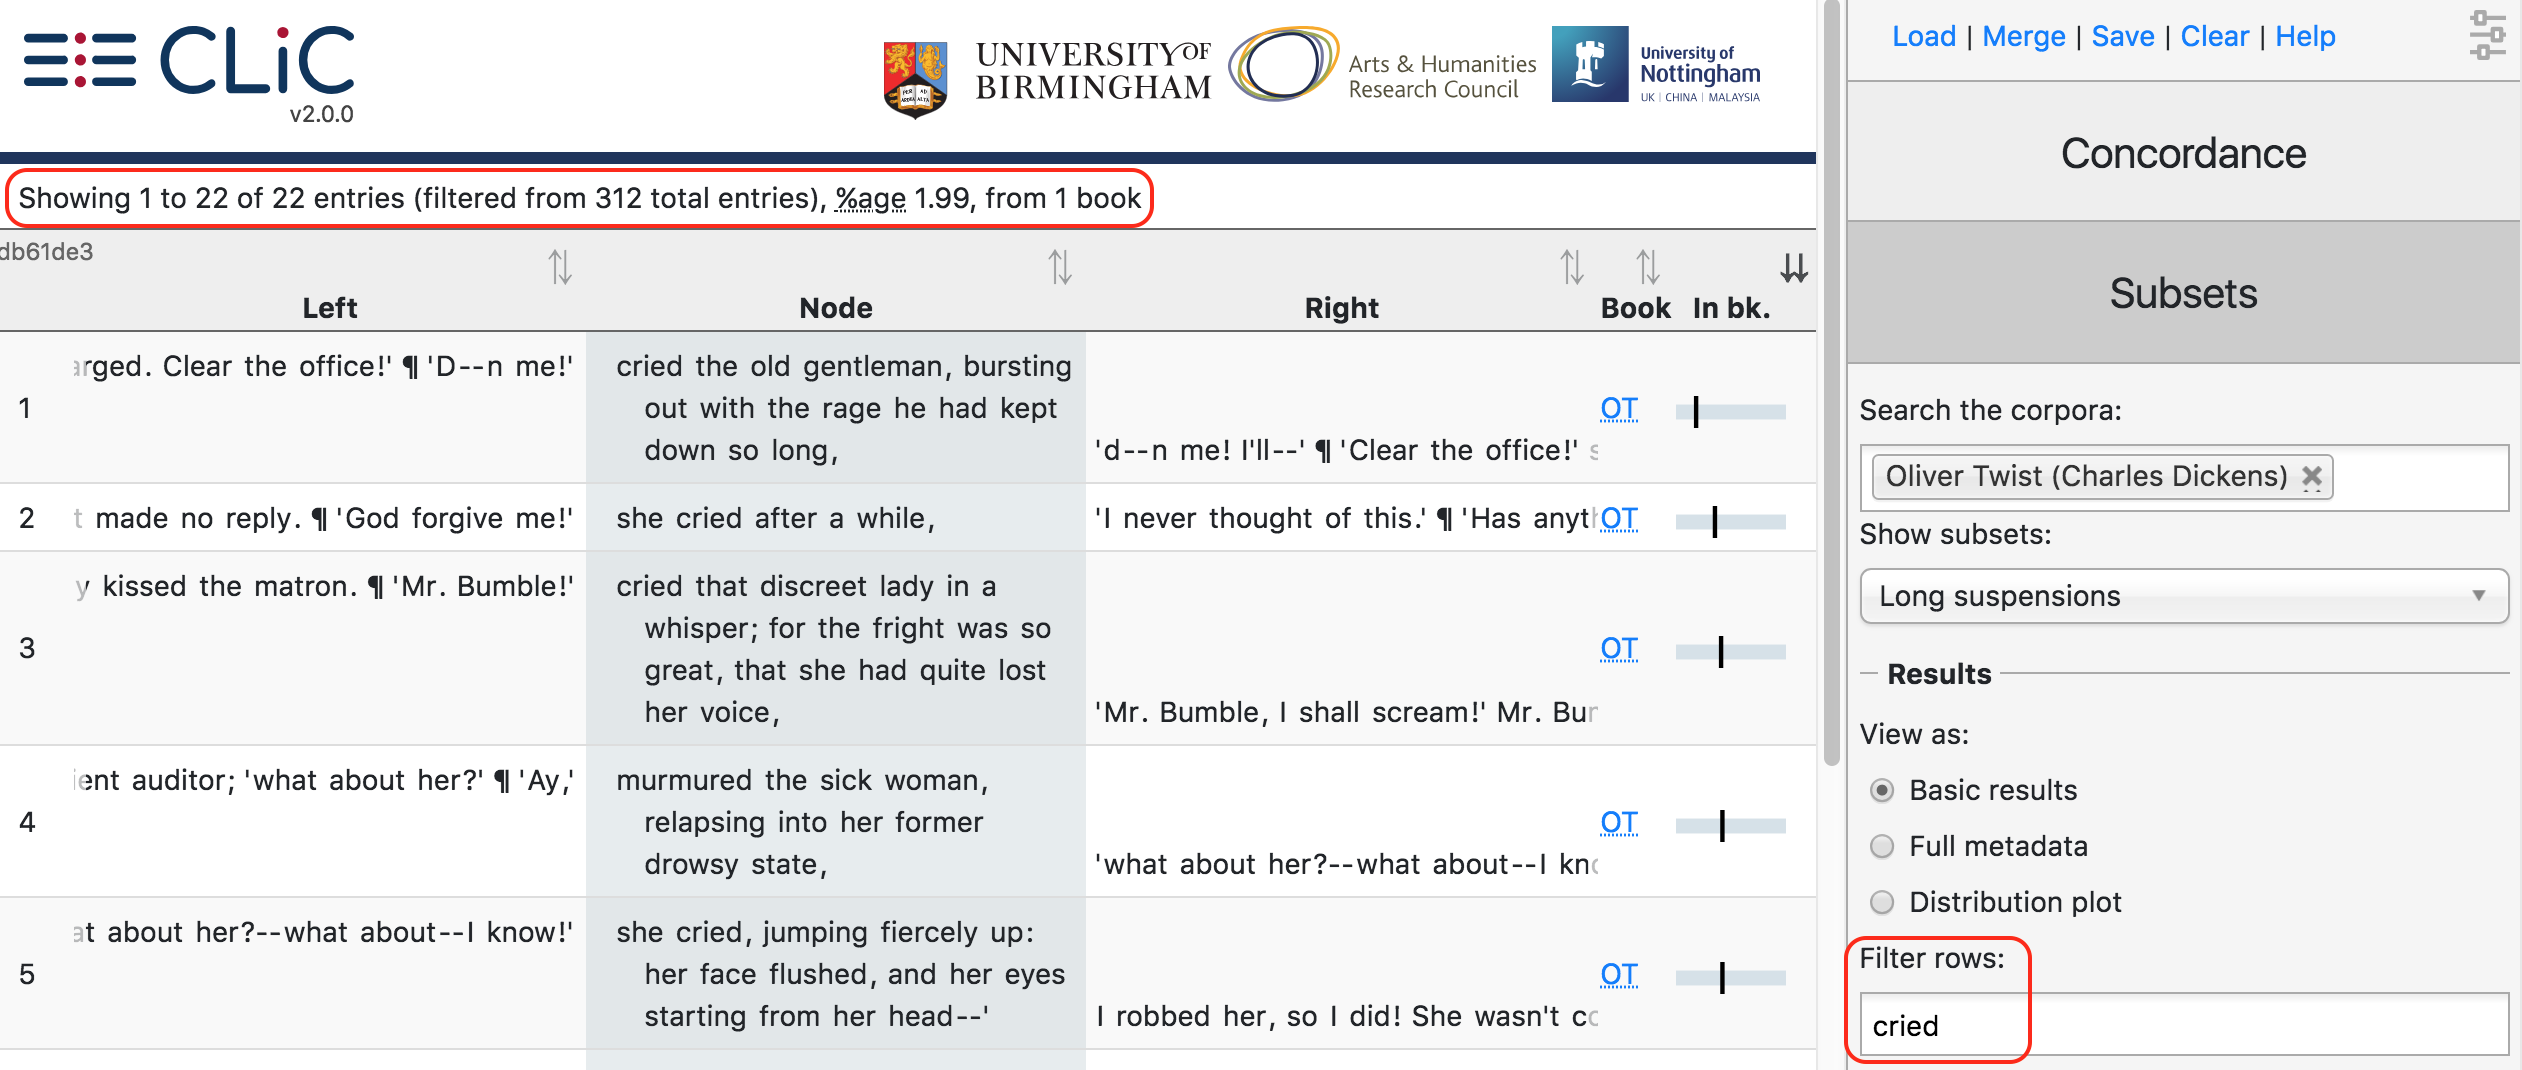Screen dimensions: 2522x1070
Task: Select Distribution plot view
Action: [1882, 902]
